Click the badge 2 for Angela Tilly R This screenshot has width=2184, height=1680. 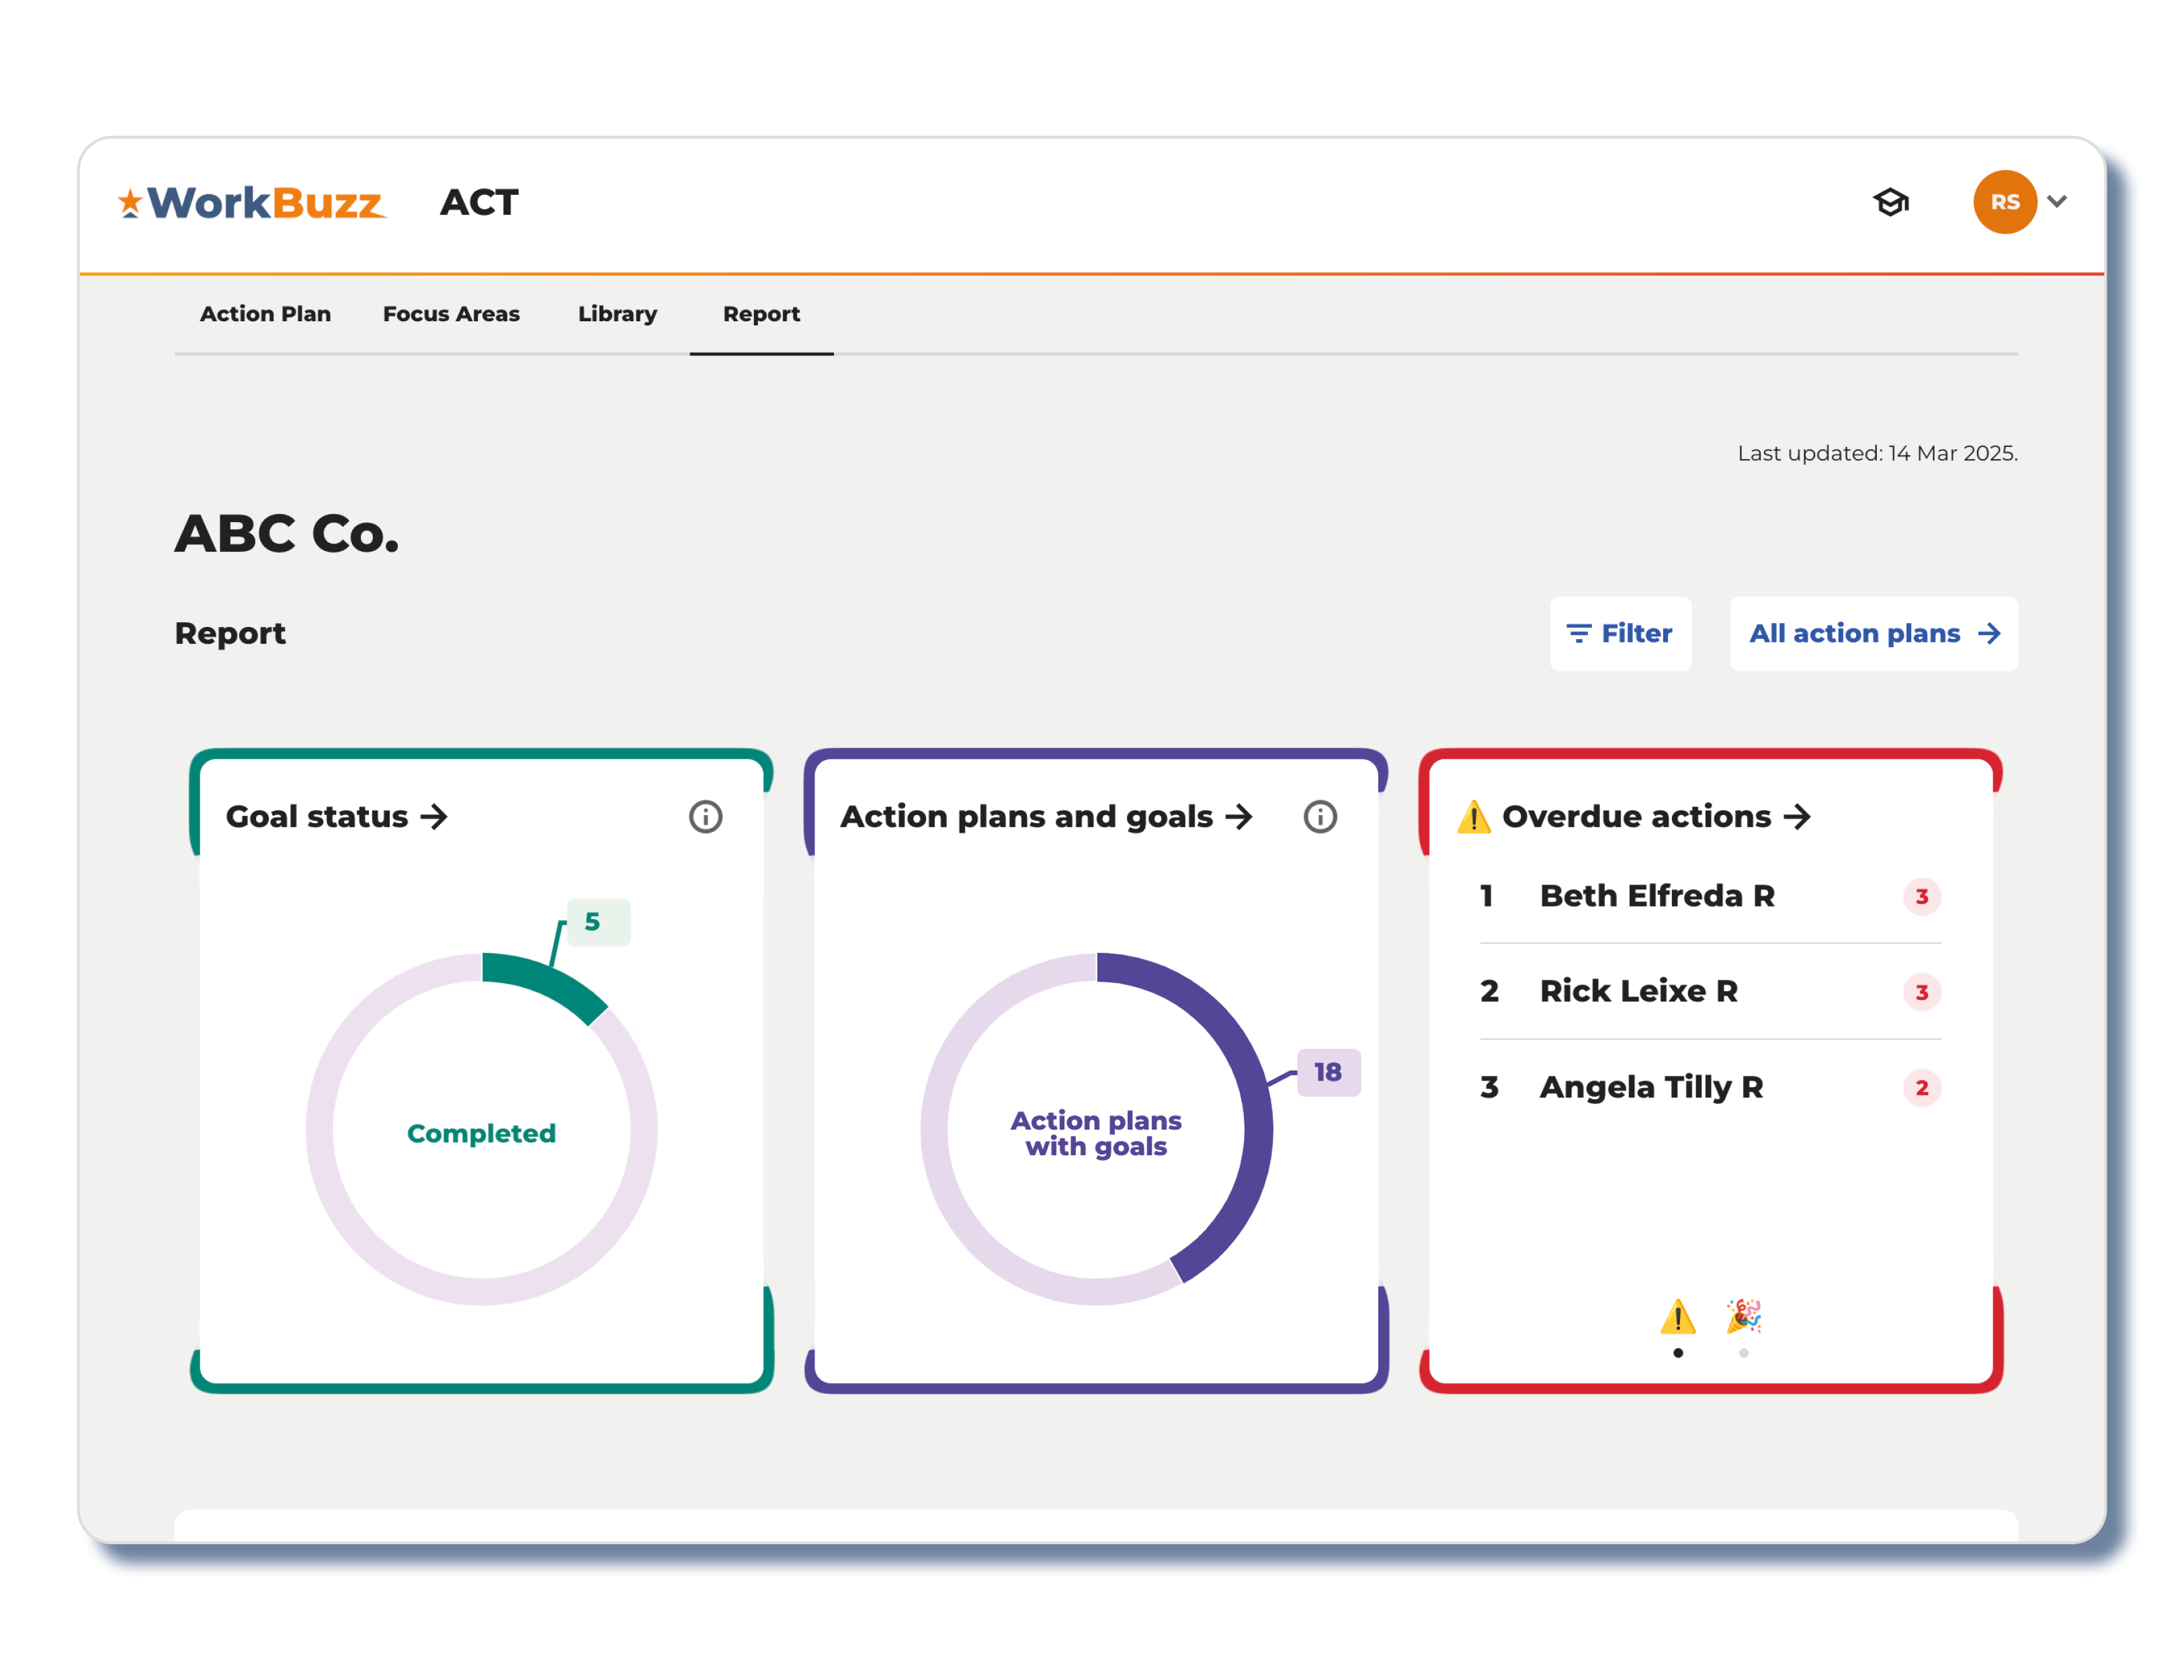tap(1921, 1088)
